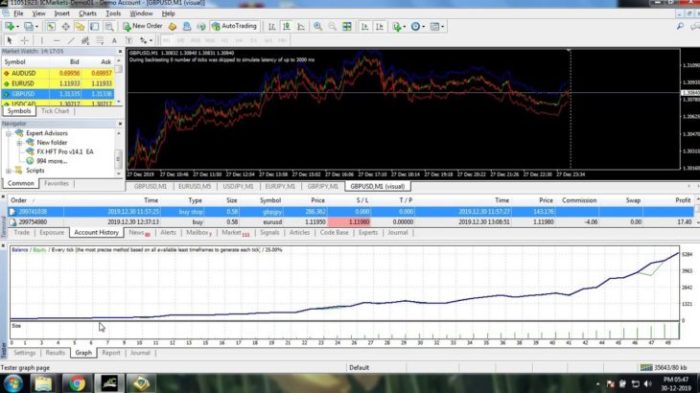The height and width of the screenshot is (393, 700).
Task: Open the Journal tab in Tester
Action: click(140, 353)
